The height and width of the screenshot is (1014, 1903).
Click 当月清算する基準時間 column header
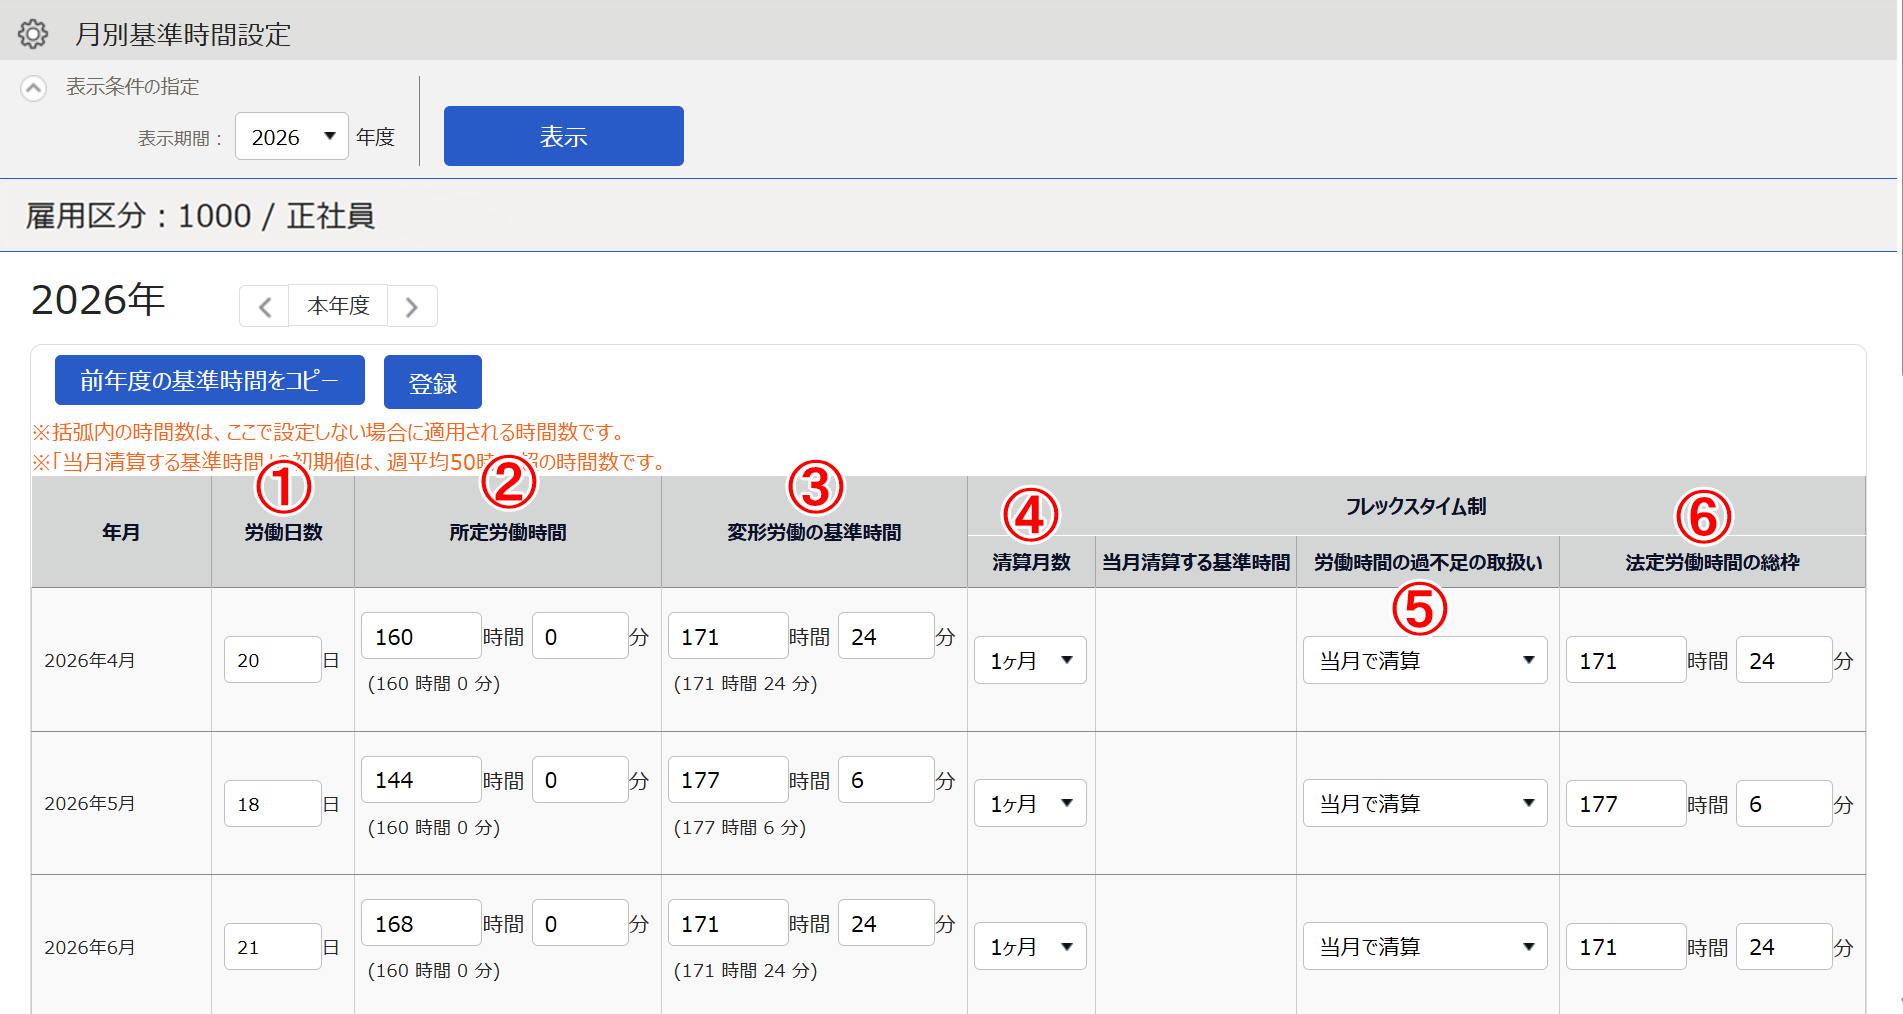click(1196, 563)
